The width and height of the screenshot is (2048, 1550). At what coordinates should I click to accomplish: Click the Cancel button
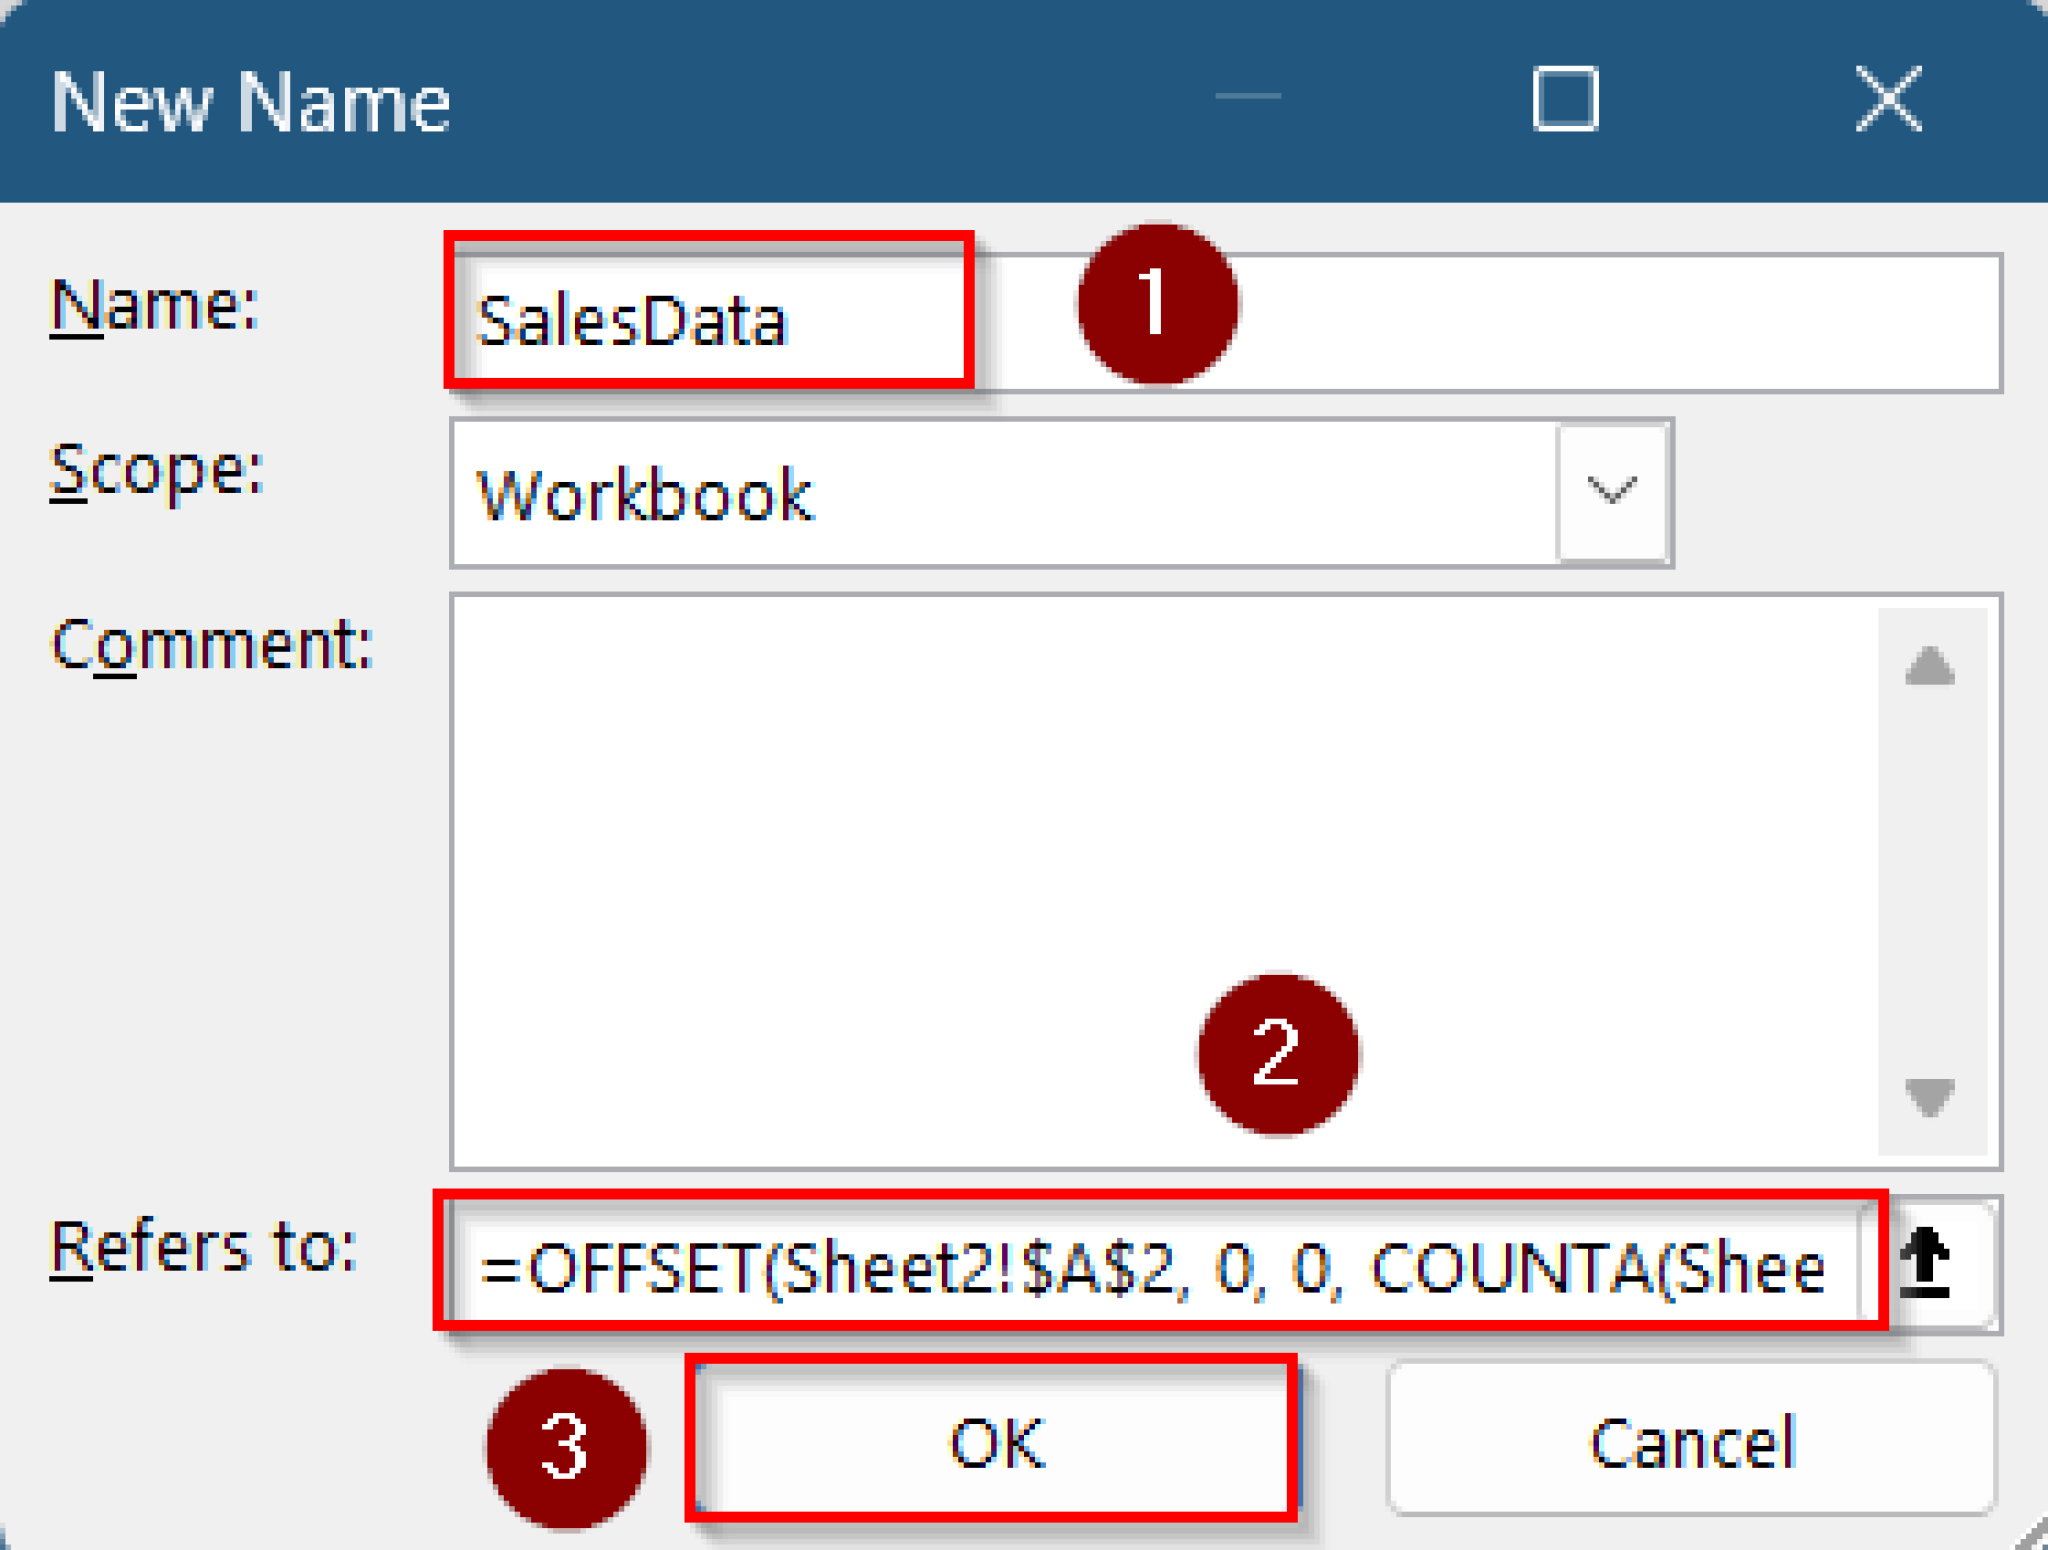pyautogui.click(x=1691, y=1442)
